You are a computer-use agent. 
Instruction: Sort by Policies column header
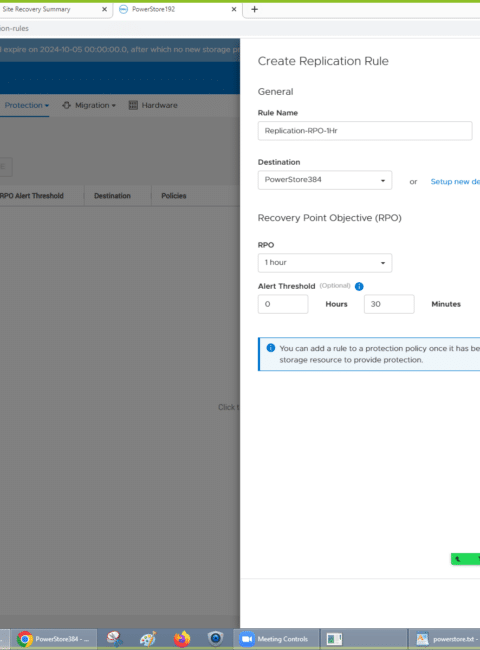coord(174,196)
